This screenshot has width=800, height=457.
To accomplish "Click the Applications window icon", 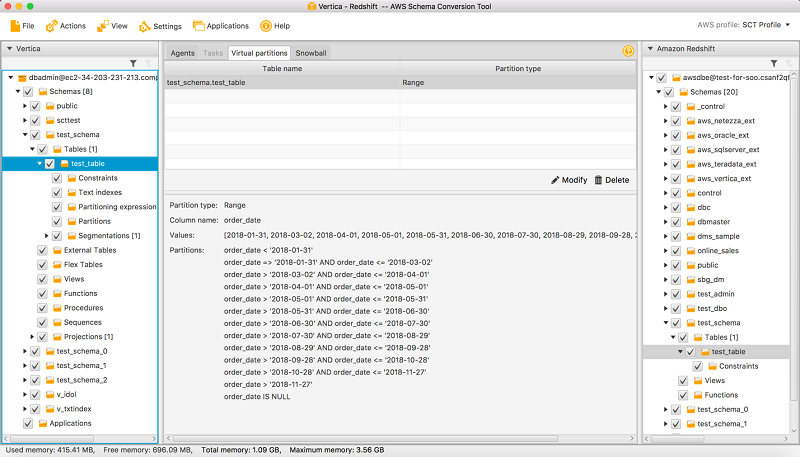I will coord(198,26).
